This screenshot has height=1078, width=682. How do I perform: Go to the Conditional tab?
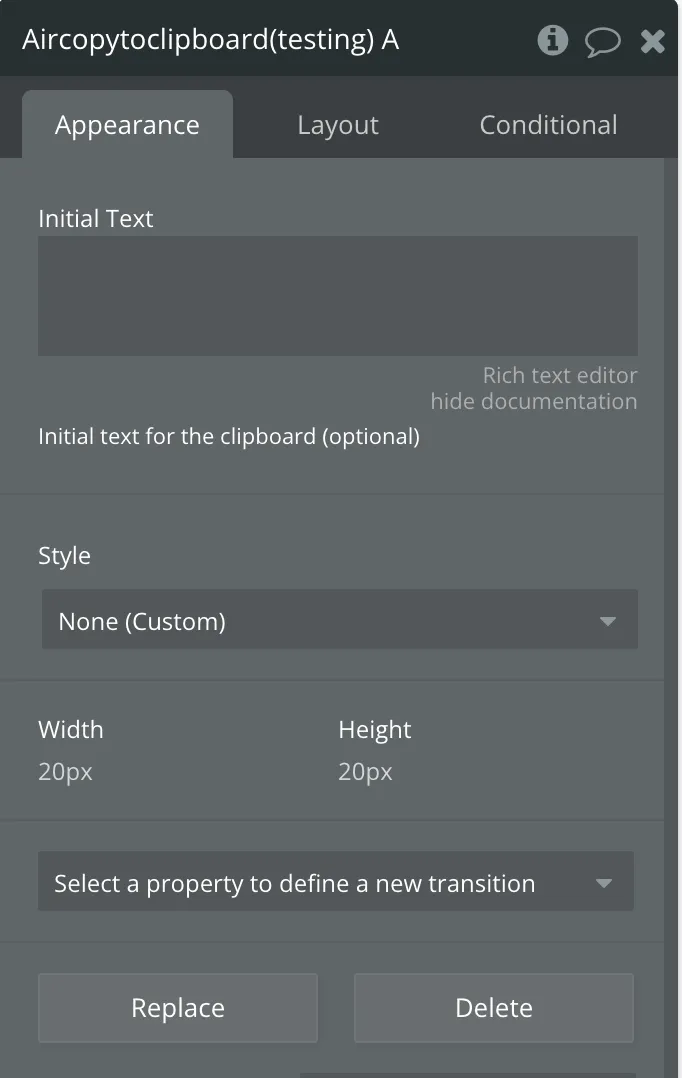pos(548,125)
